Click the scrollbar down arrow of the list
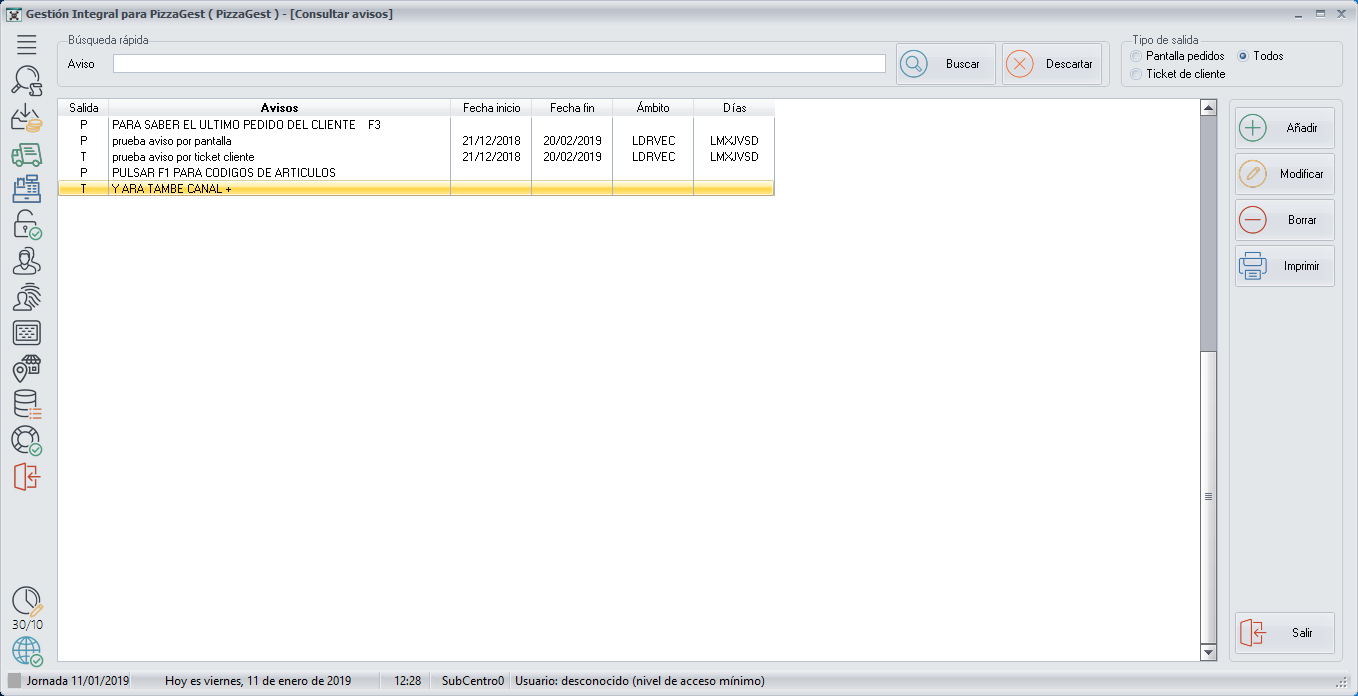Image resolution: width=1358 pixels, height=696 pixels. point(1208,652)
